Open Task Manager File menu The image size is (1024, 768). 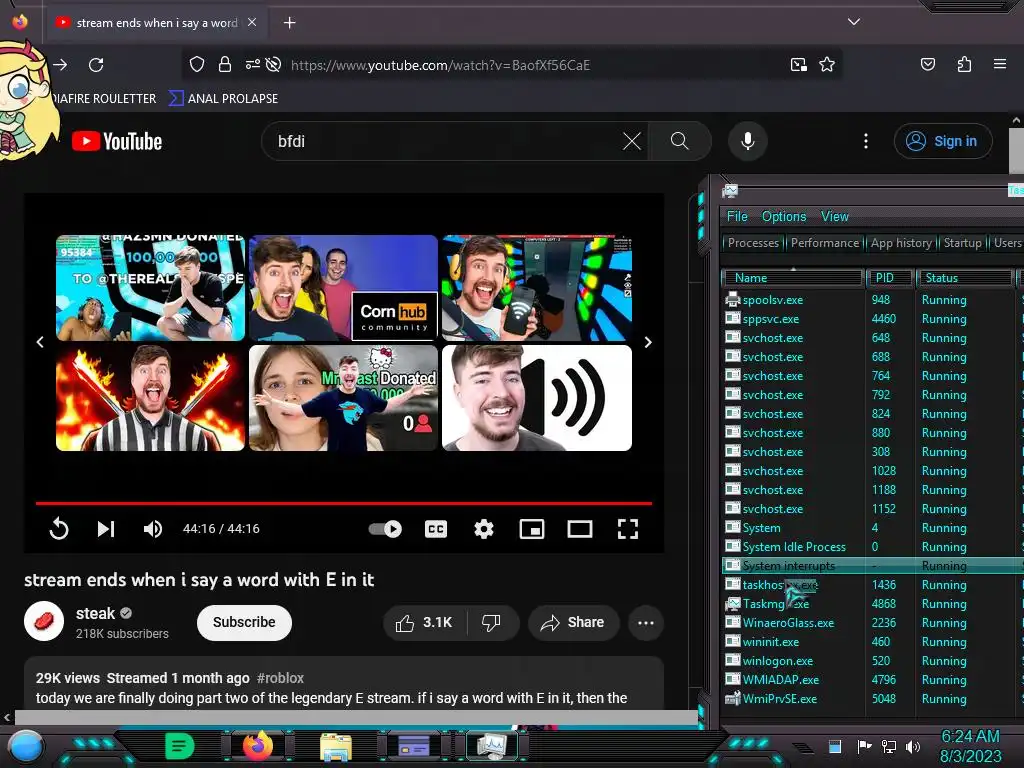pos(737,216)
